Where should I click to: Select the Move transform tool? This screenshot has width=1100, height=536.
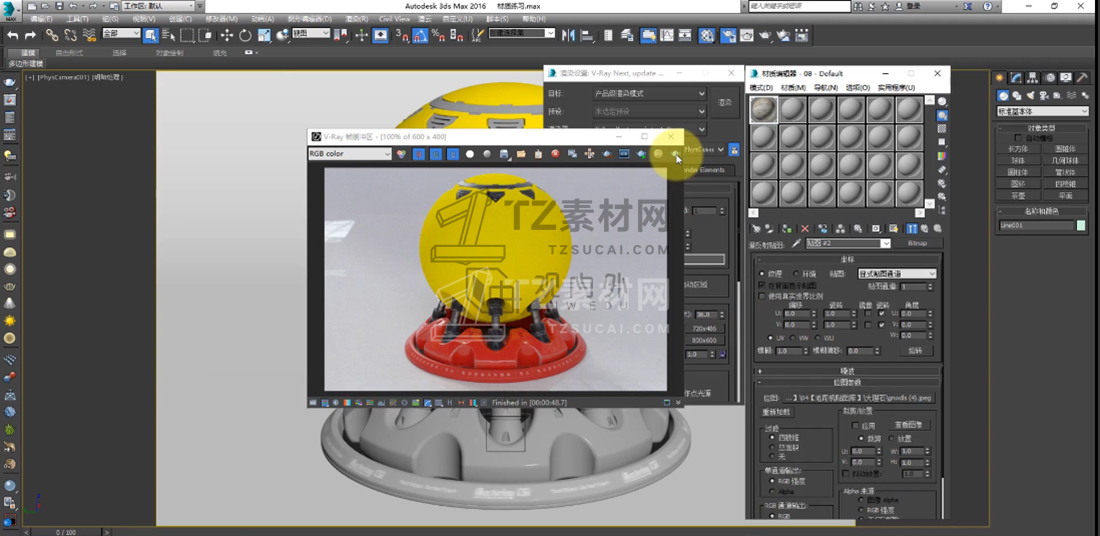point(227,35)
